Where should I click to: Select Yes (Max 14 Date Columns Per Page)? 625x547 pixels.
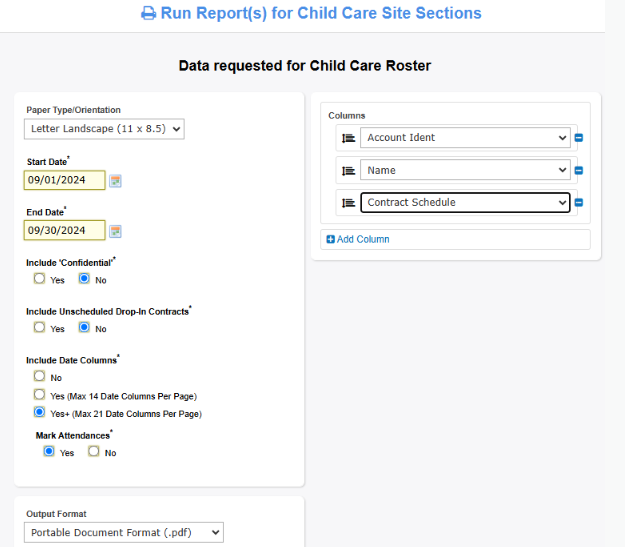click(x=39, y=395)
